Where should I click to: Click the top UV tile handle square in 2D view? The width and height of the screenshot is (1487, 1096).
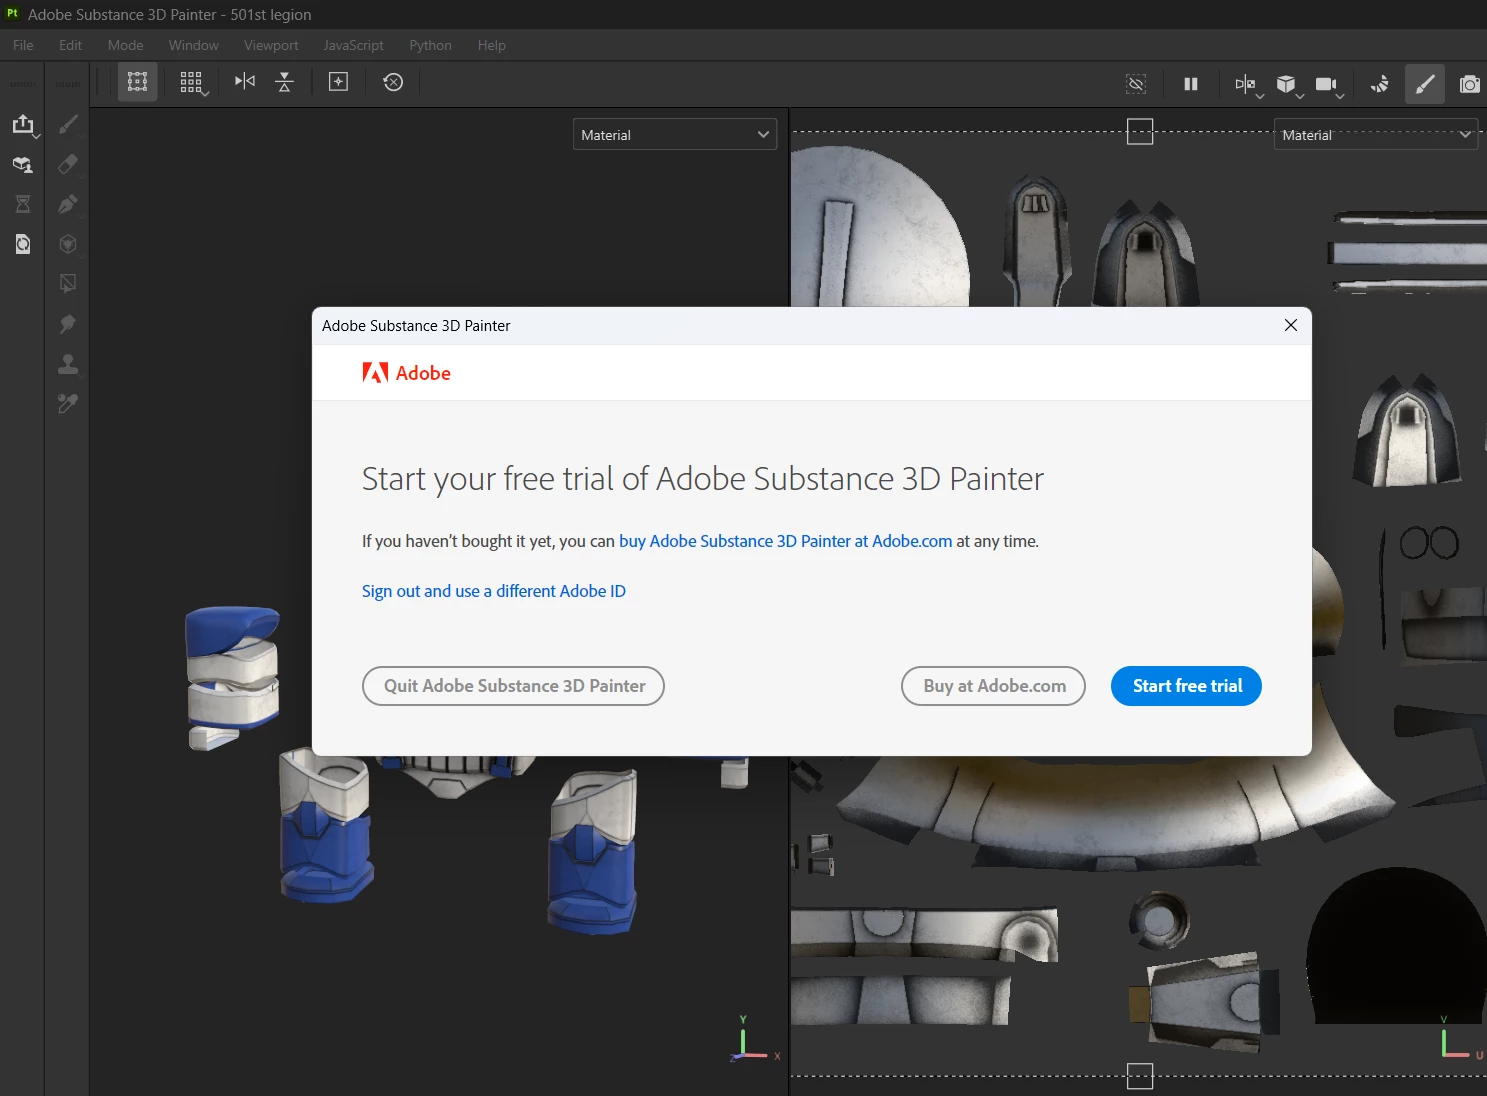[x=1140, y=131]
